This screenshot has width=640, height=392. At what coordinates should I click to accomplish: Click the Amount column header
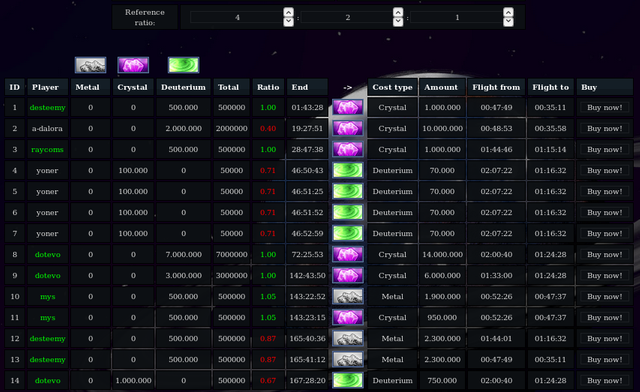(442, 87)
